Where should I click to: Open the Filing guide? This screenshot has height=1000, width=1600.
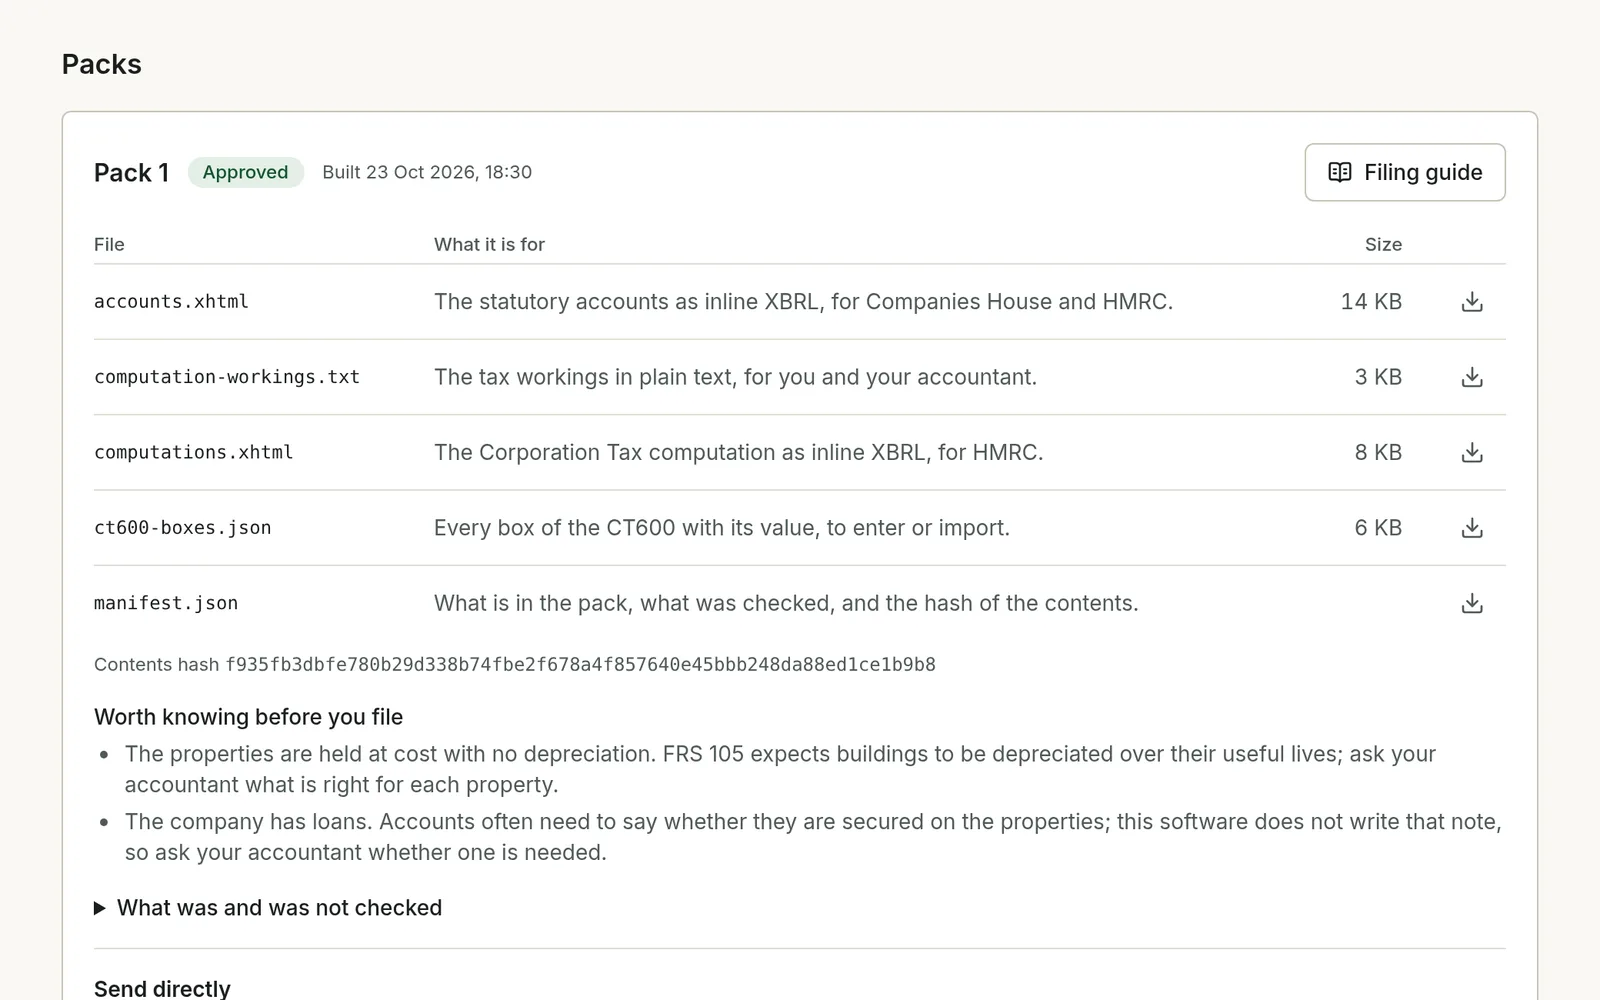pyautogui.click(x=1404, y=172)
